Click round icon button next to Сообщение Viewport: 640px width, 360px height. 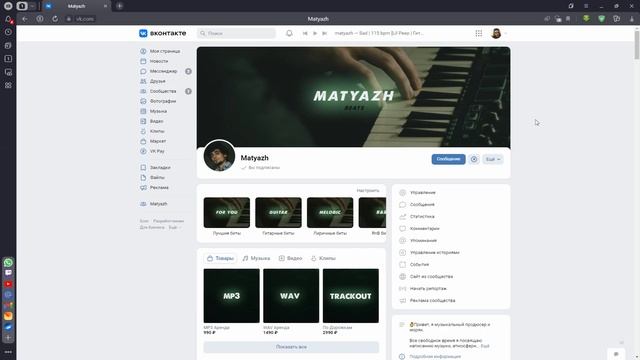click(474, 159)
